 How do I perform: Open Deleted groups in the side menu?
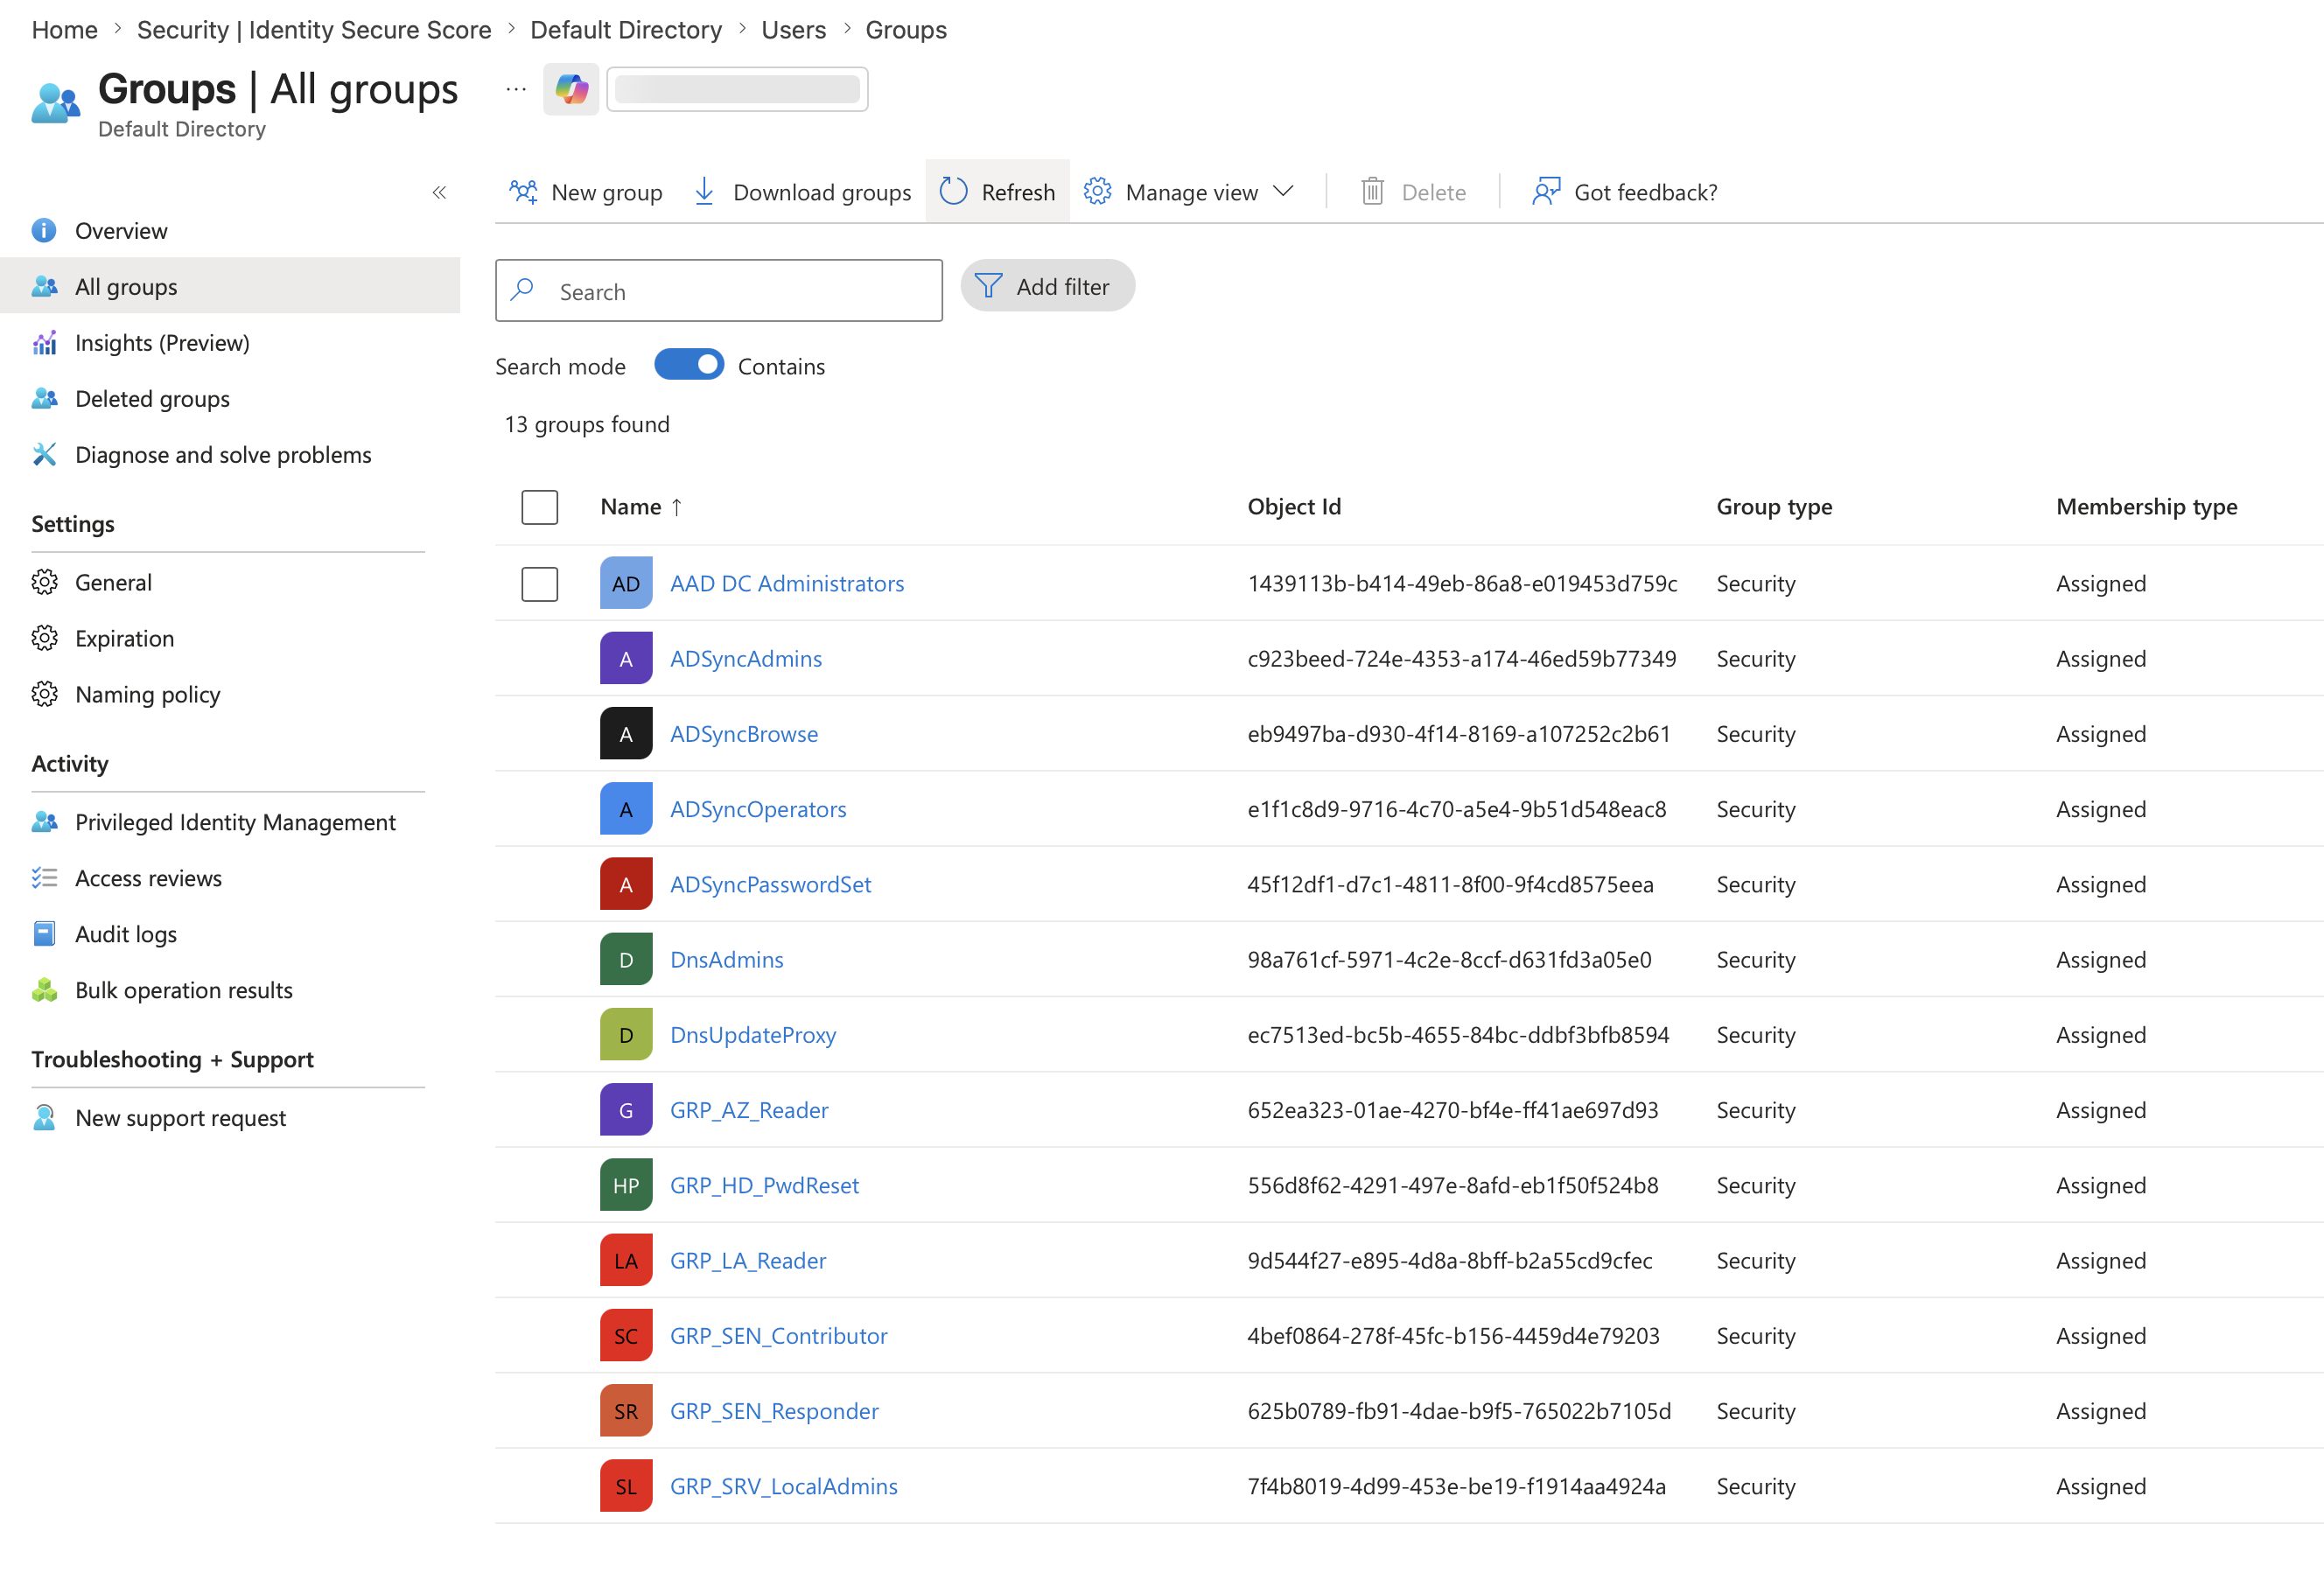click(x=230, y=399)
